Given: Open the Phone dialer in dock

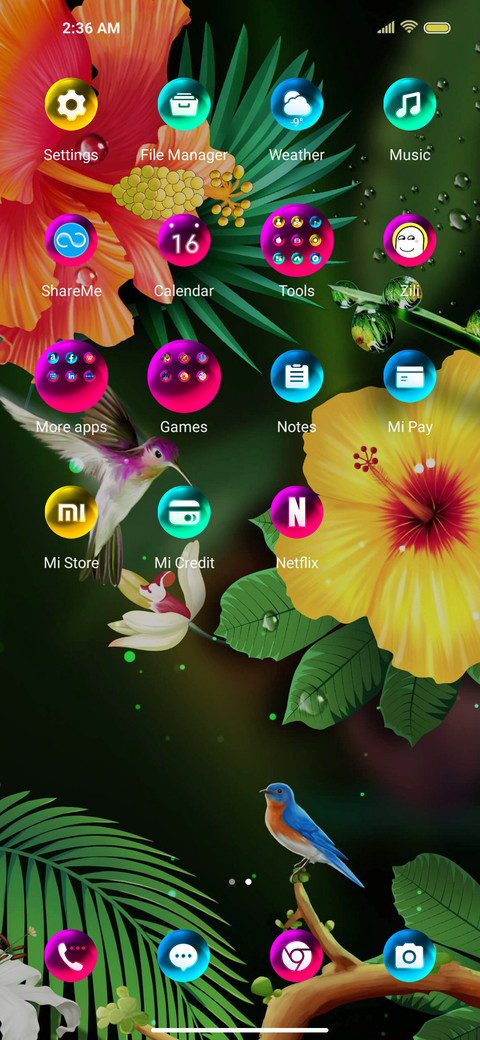Looking at the screenshot, I should [x=71, y=956].
